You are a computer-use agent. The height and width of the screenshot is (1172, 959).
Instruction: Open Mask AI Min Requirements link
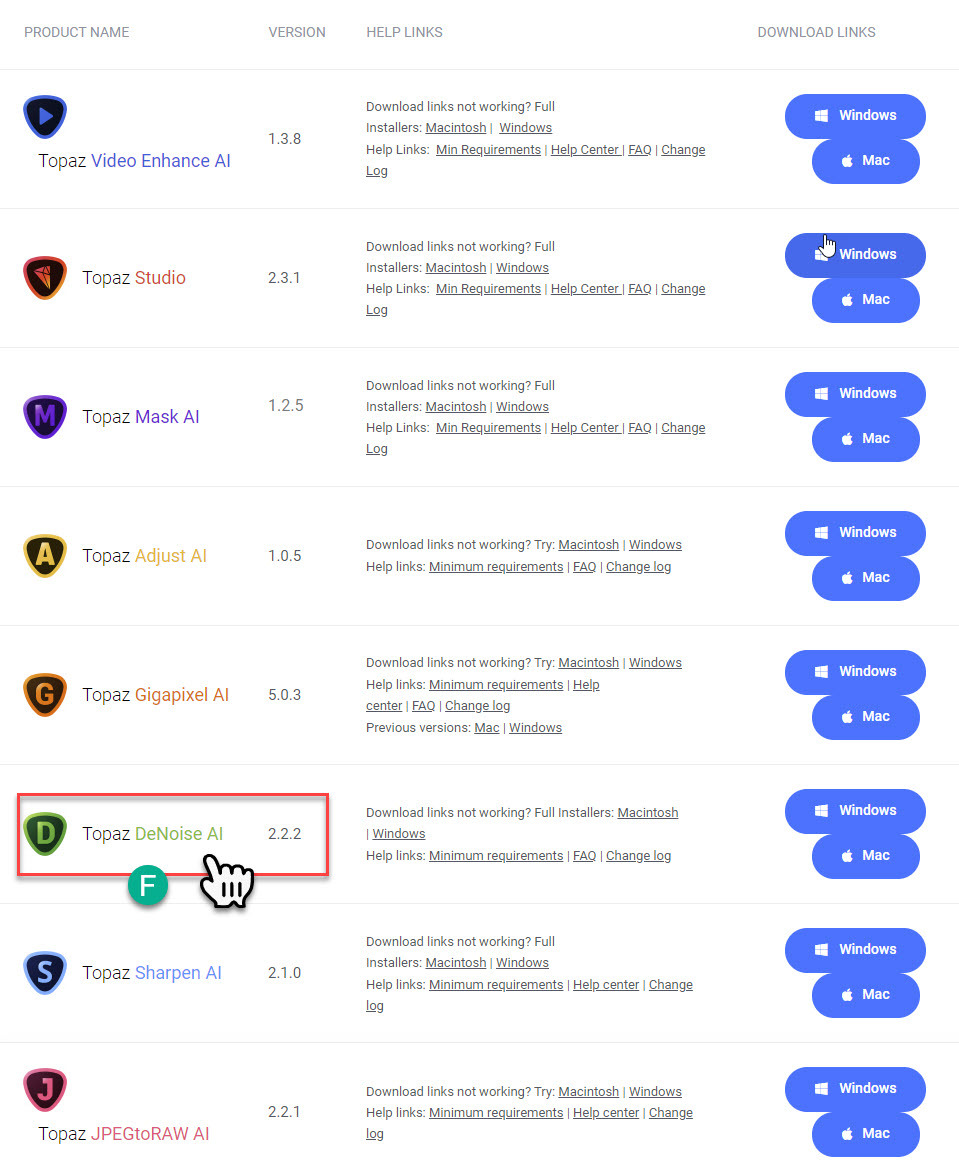coord(488,428)
